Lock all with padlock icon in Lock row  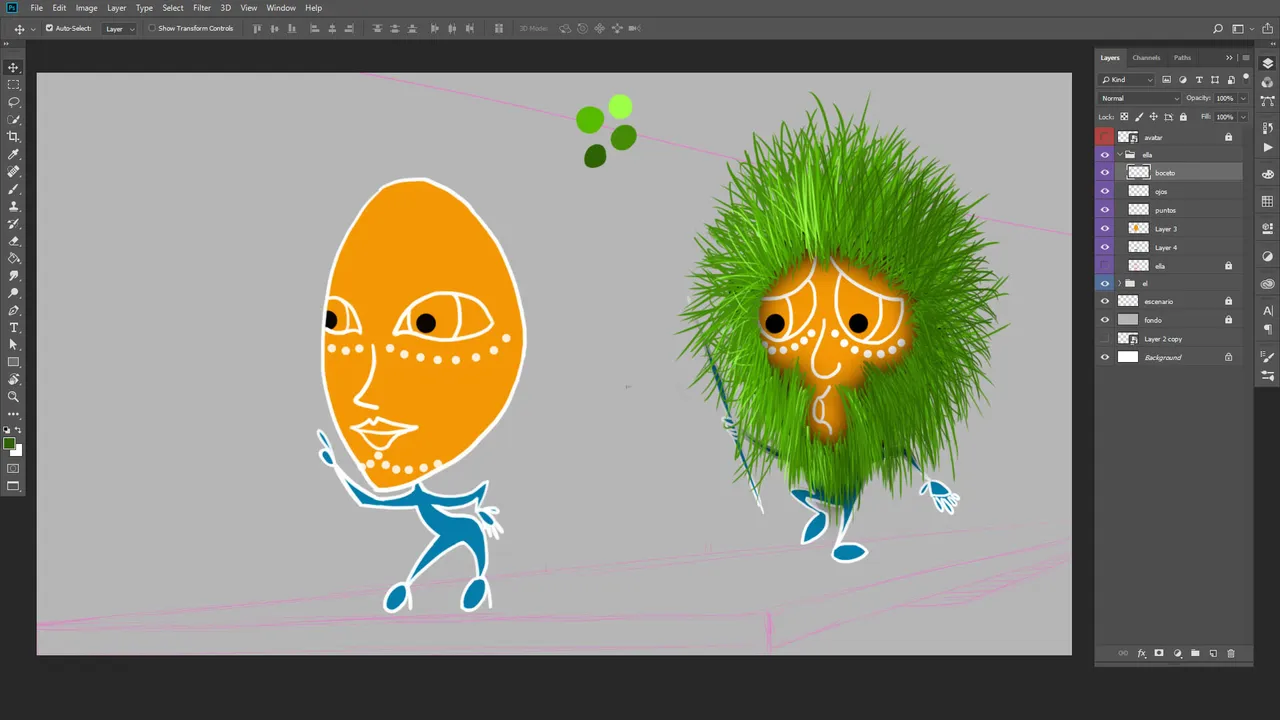coord(1181,117)
